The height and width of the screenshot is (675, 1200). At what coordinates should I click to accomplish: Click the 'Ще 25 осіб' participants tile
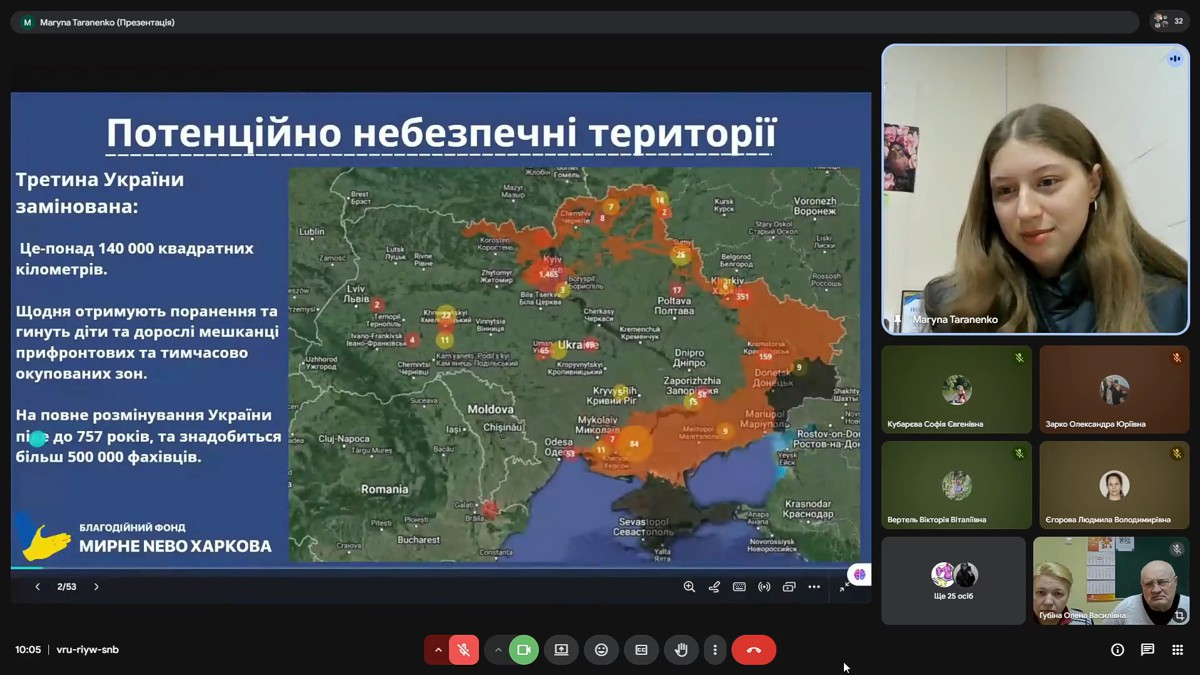pyautogui.click(x=953, y=581)
